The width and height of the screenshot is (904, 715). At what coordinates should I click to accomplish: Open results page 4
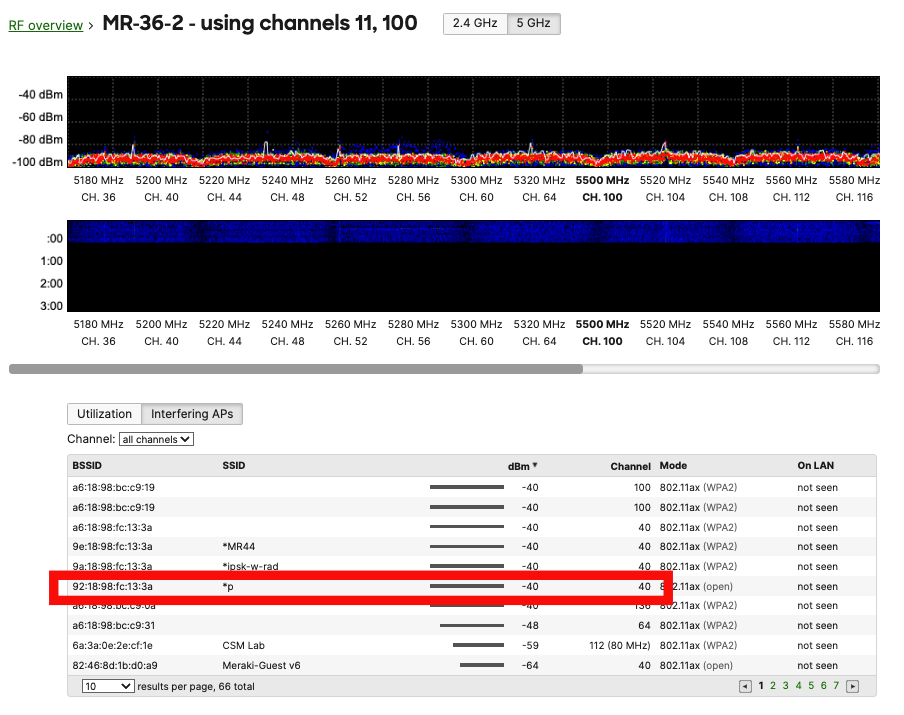coord(798,686)
